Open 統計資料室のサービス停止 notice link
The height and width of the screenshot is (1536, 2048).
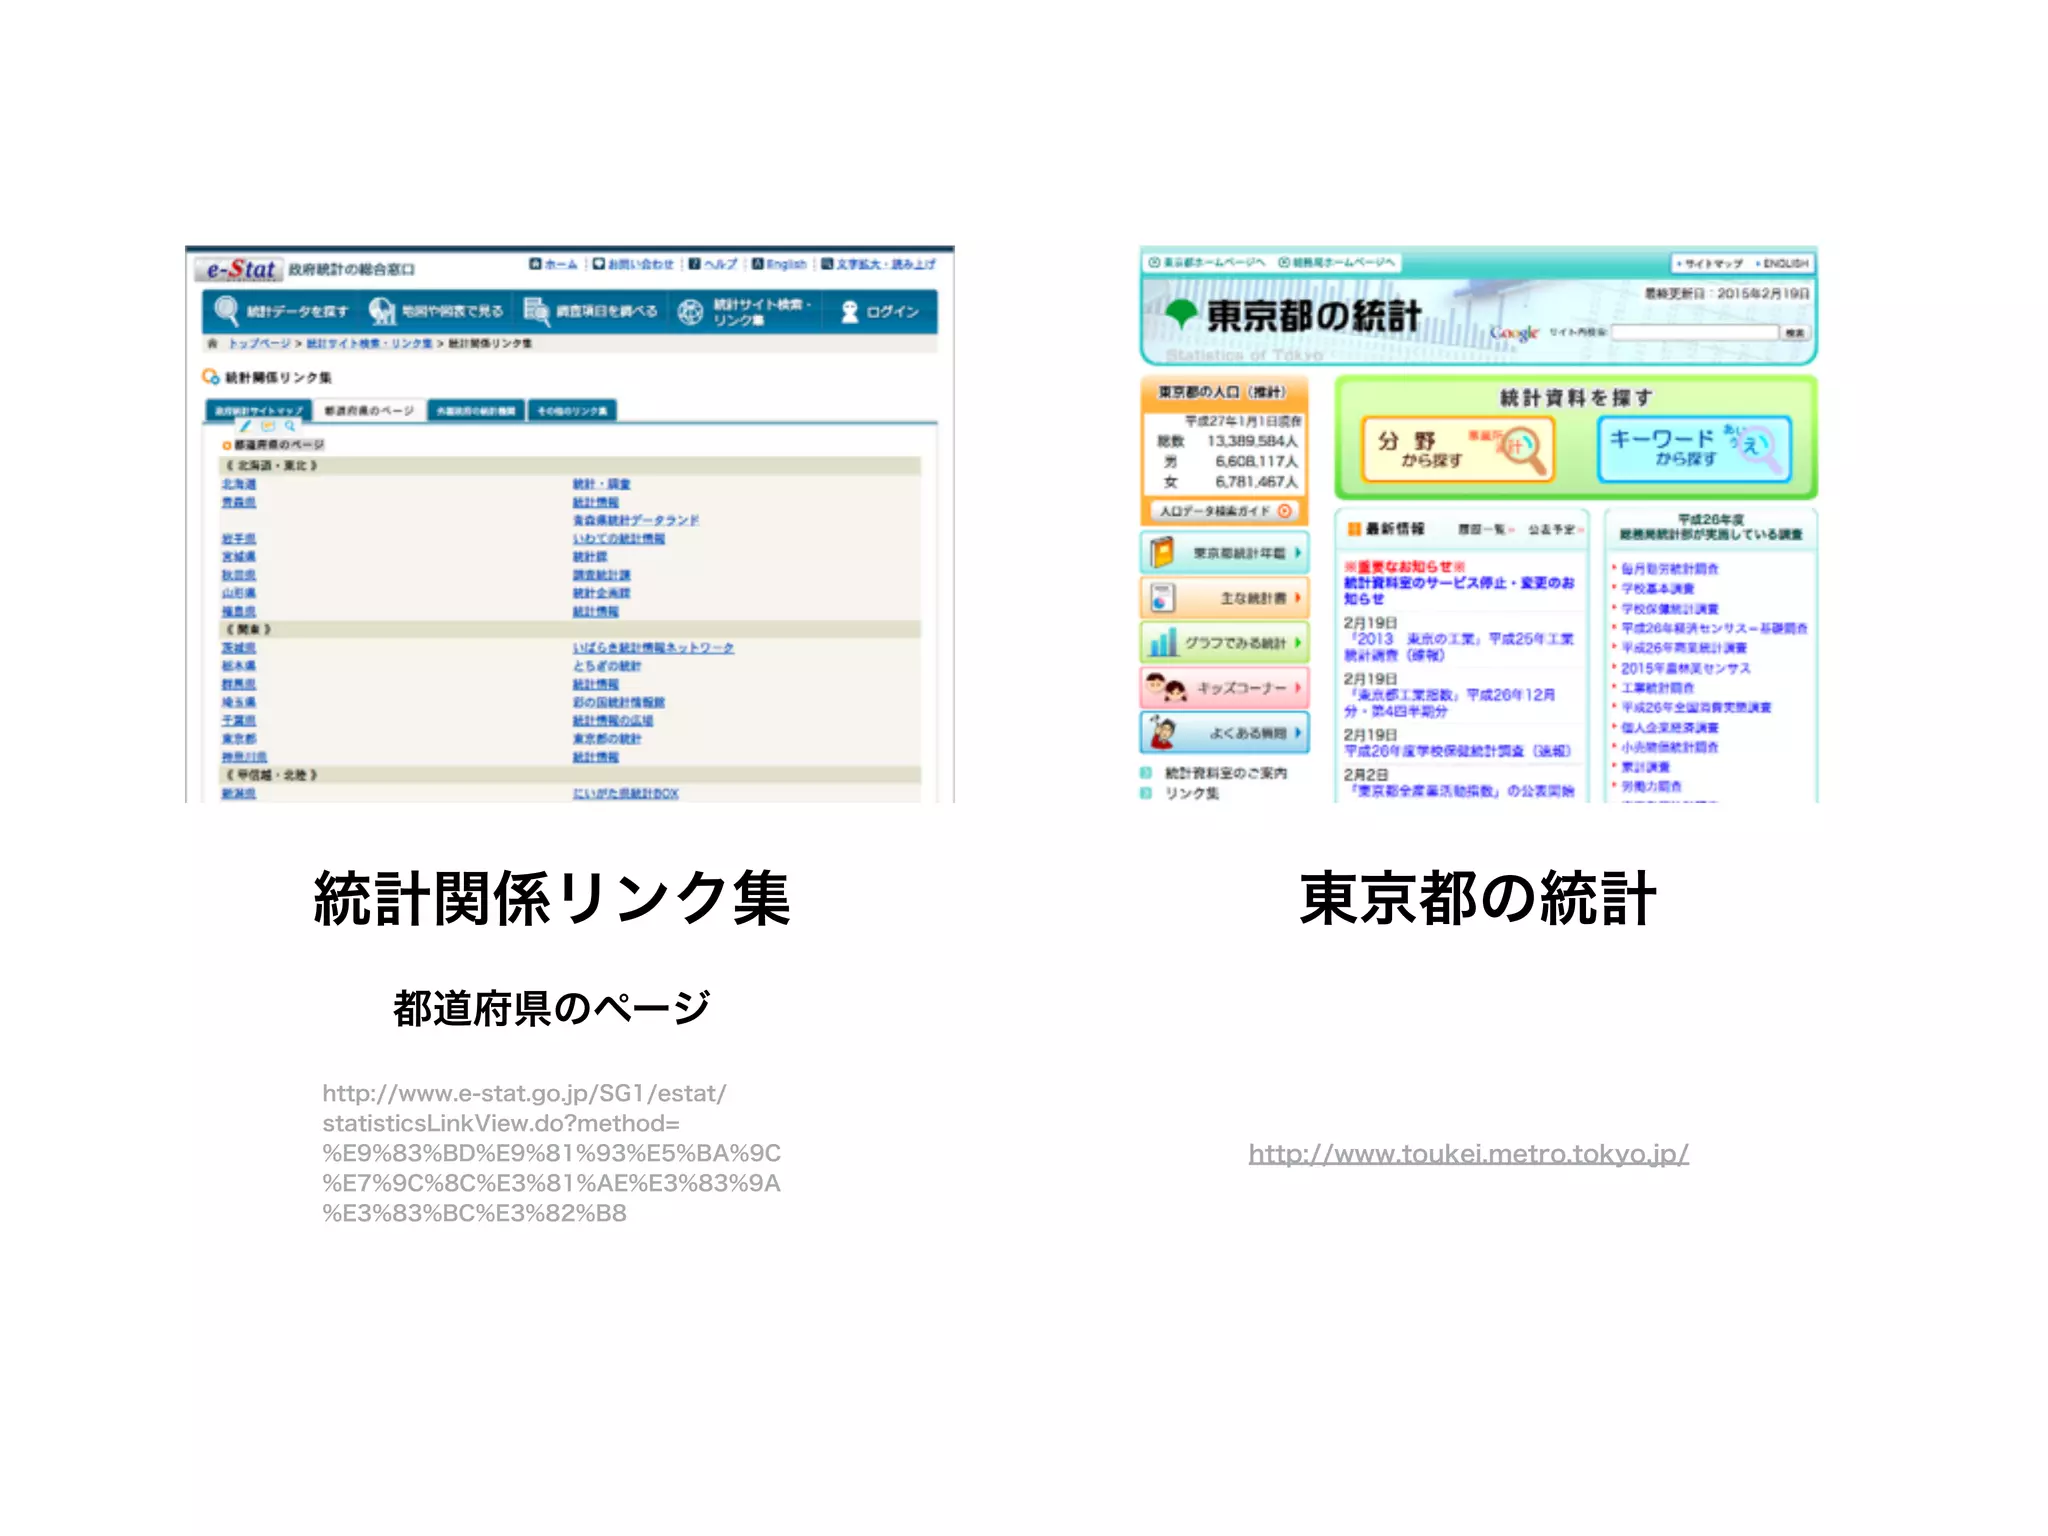pyautogui.click(x=1459, y=590)
